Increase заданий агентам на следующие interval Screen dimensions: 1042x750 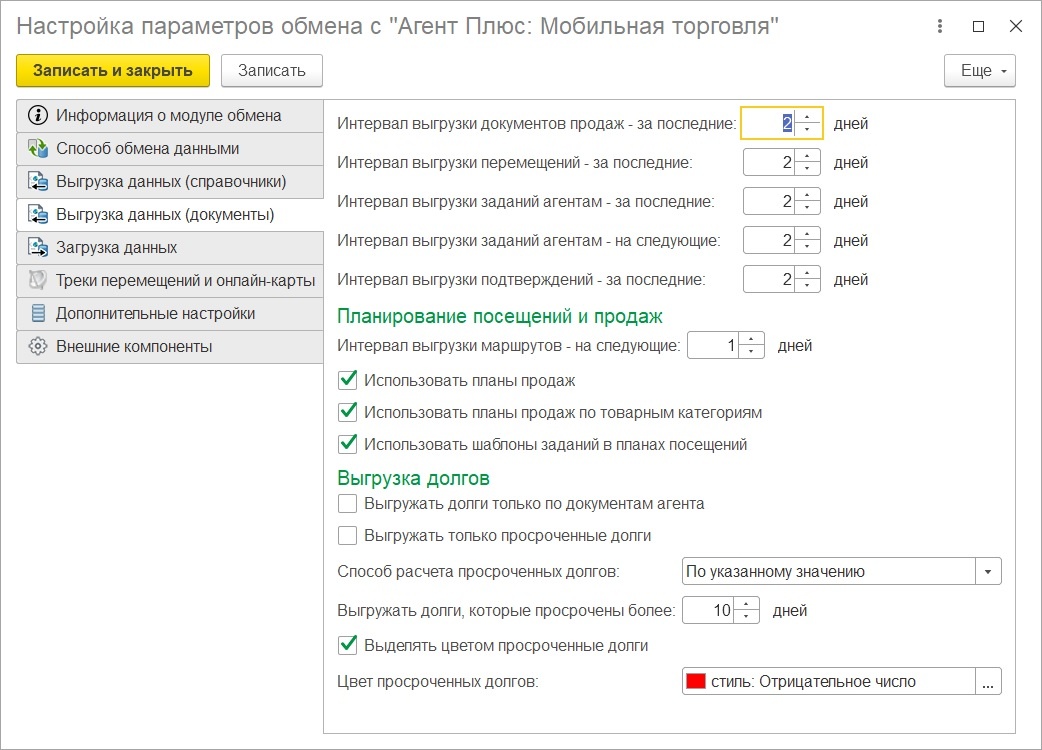point(807,234)
